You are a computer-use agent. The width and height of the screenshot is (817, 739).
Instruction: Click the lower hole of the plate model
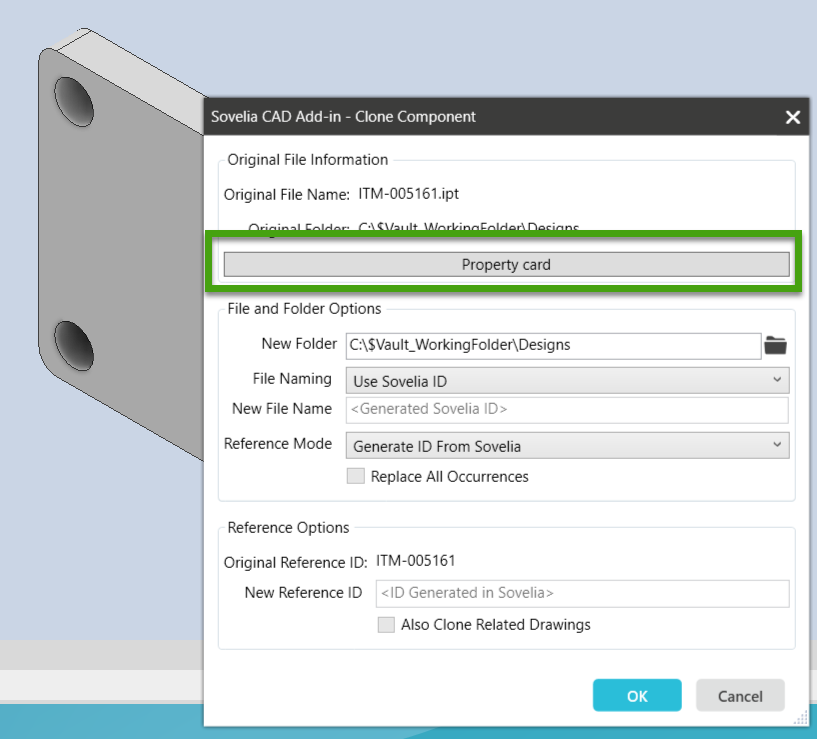tap(74, 346)
